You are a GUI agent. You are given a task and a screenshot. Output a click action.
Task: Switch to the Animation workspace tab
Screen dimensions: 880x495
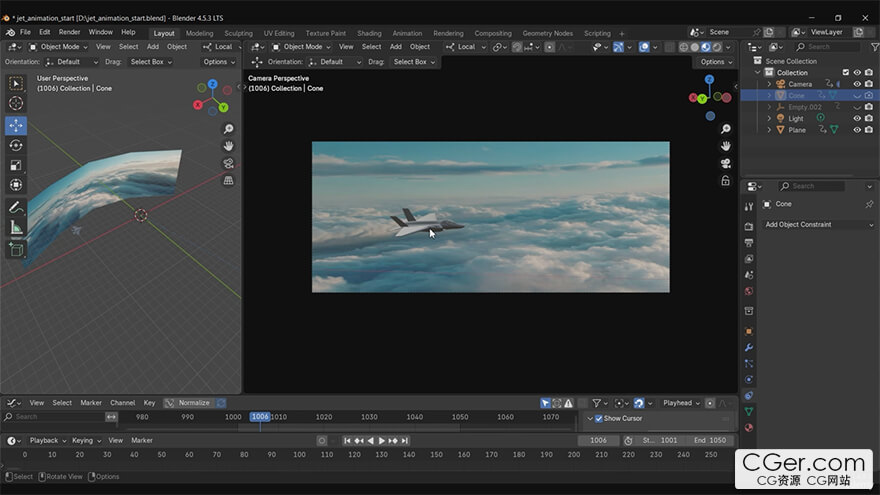click(407, 33)
